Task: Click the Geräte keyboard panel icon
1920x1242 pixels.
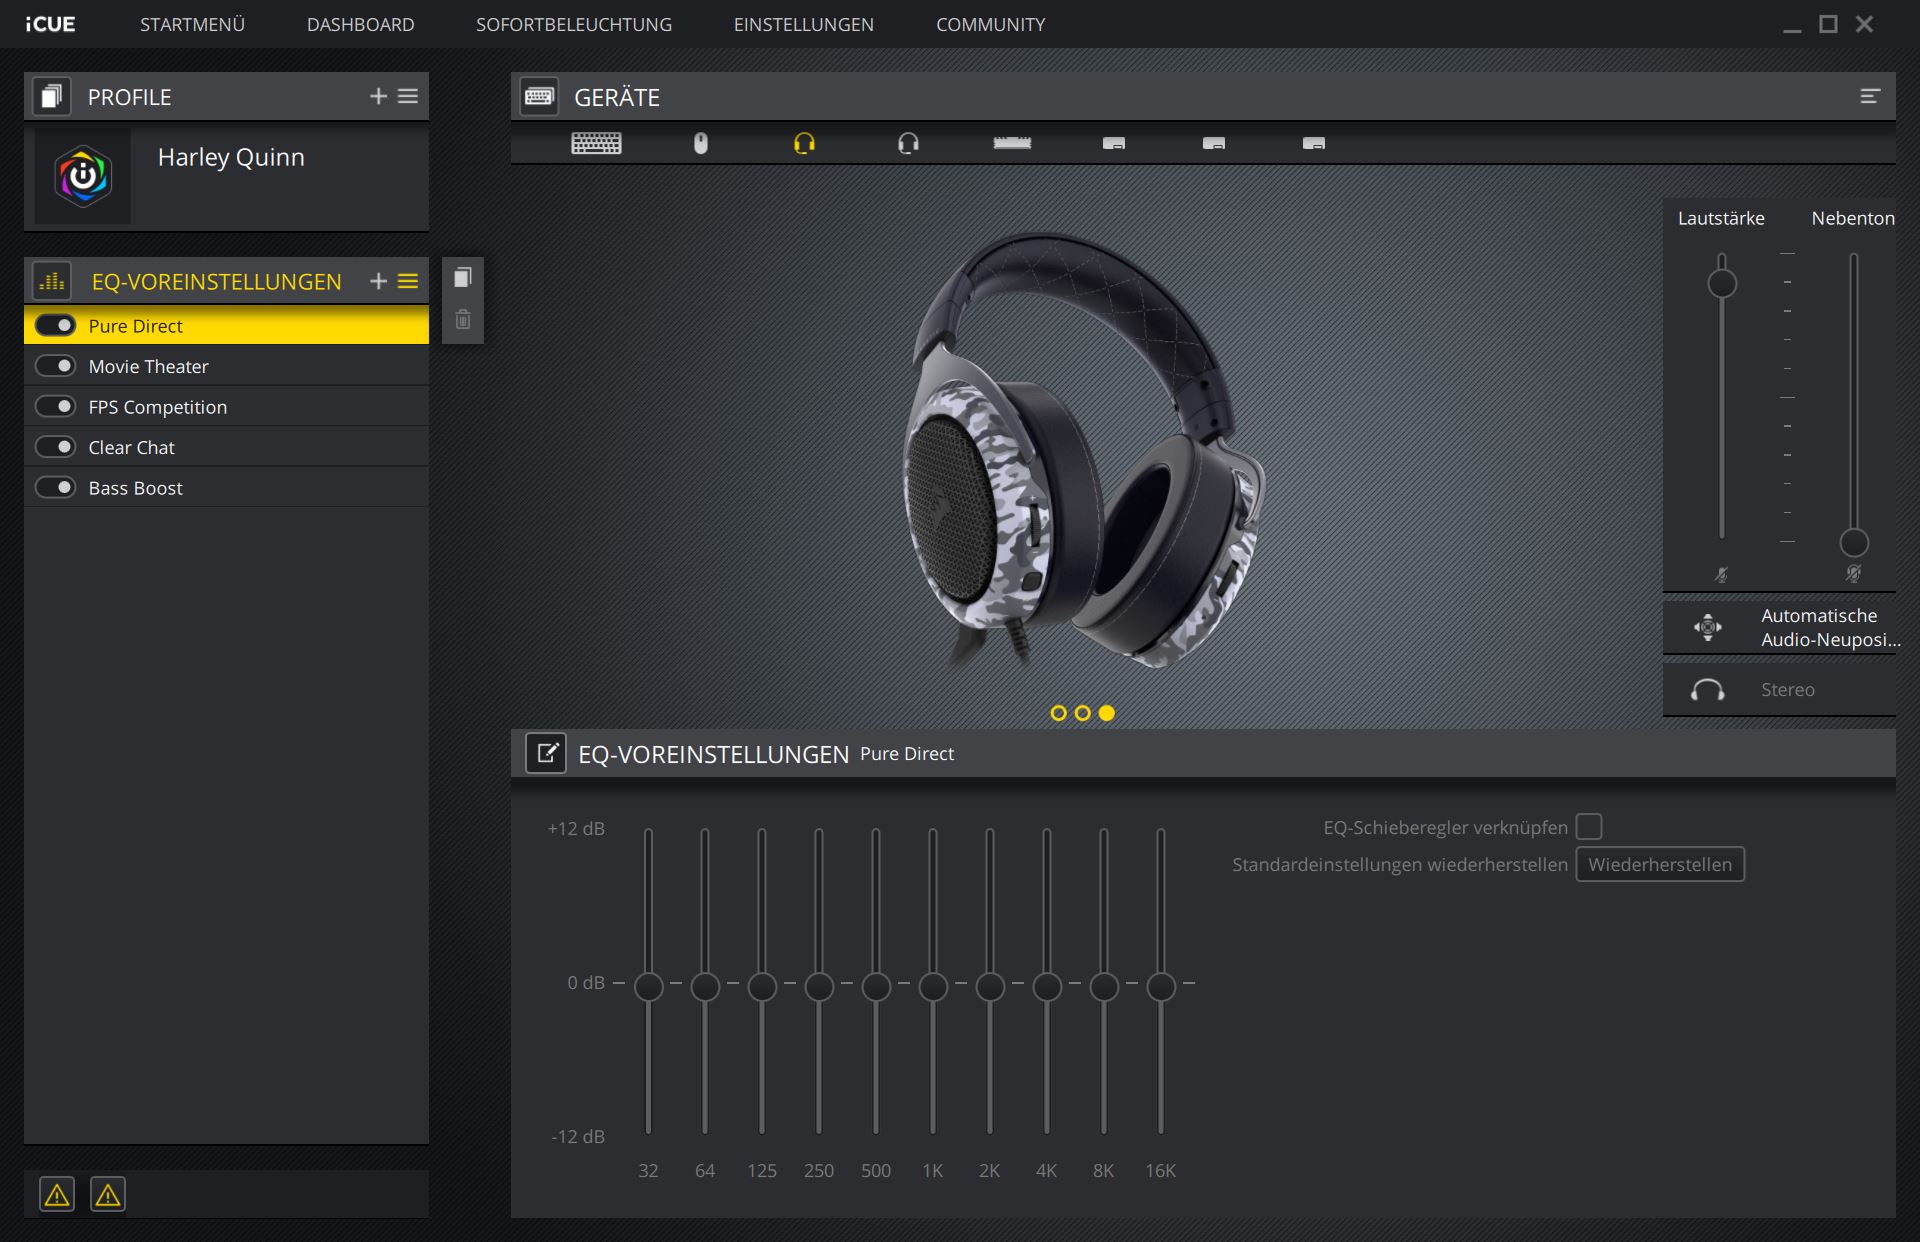Action: pyautogui.click(x=540, y=96)
